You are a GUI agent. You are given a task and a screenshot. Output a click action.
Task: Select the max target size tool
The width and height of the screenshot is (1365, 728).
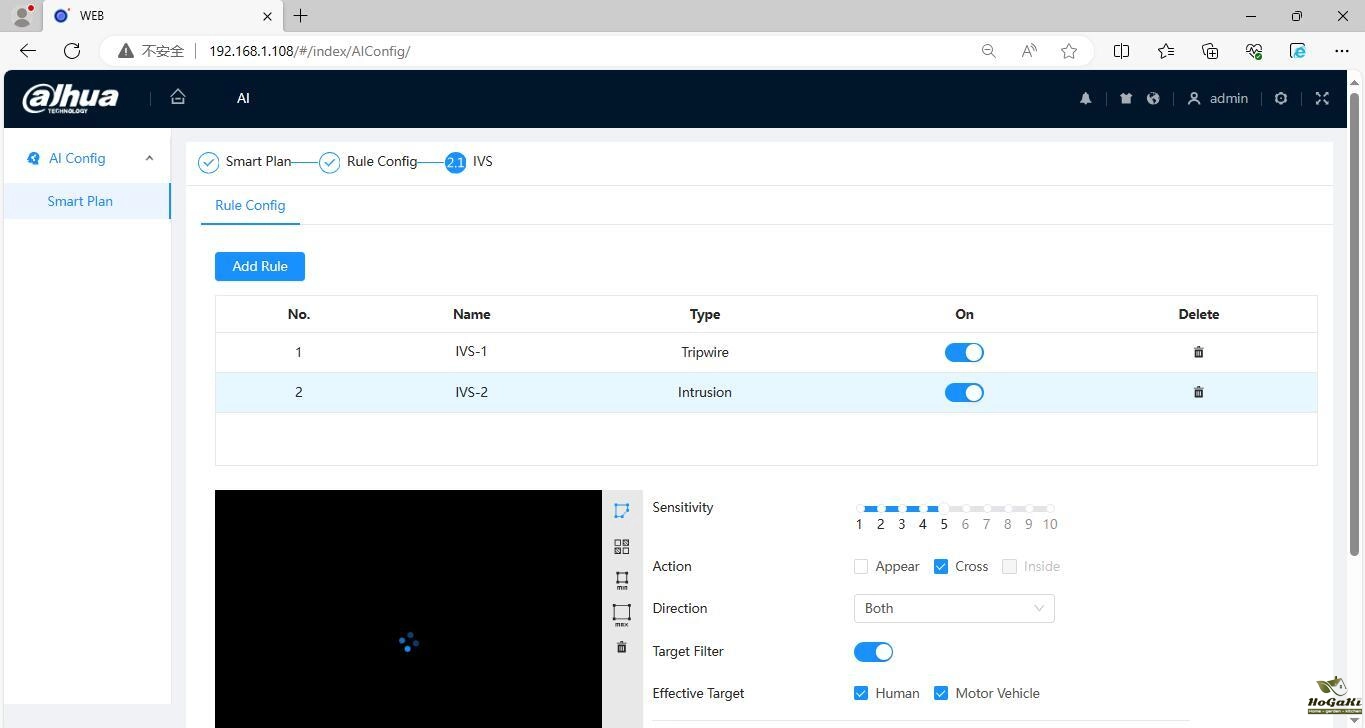click(x=621, y=613)
